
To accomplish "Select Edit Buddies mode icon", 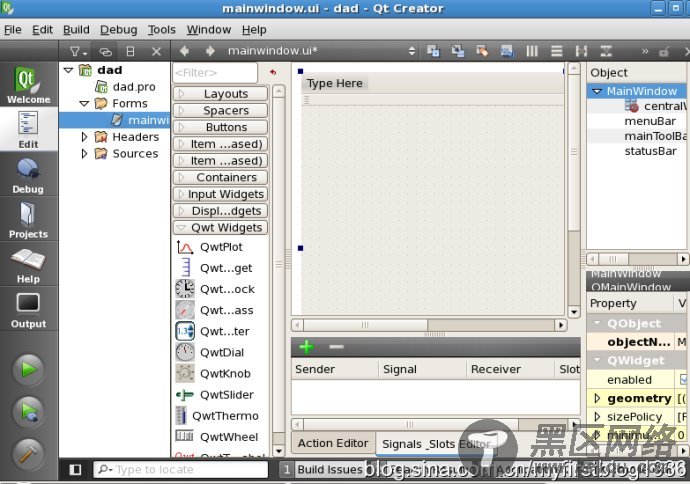I will [482, 51].
